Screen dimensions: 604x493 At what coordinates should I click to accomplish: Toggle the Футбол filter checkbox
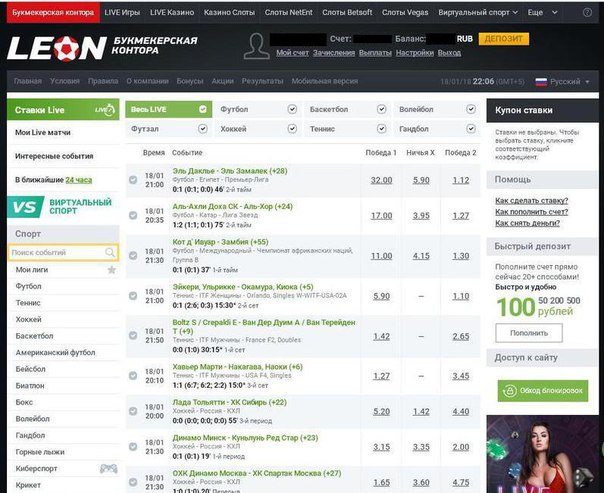[292, 109]
